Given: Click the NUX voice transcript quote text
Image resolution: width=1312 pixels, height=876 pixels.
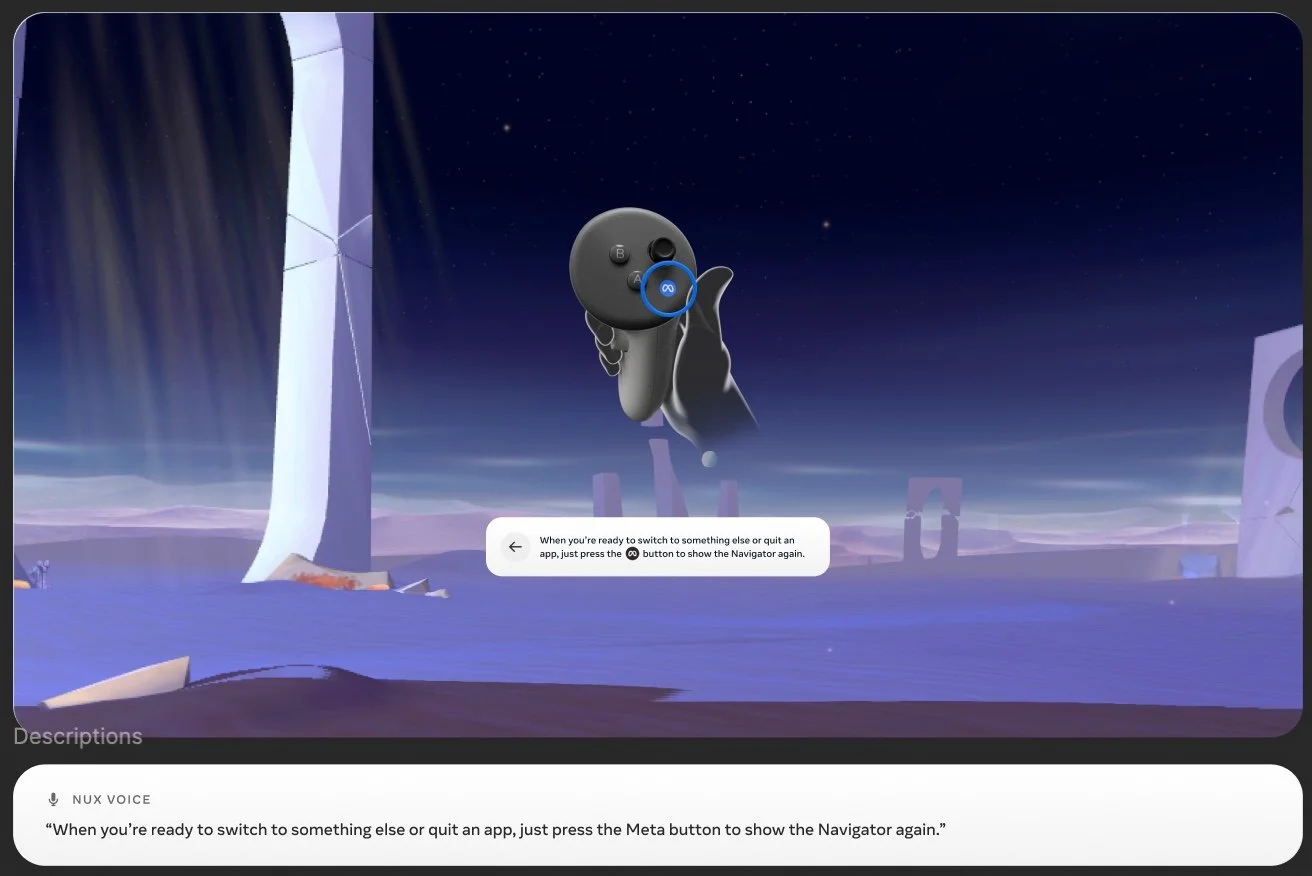Looking at the screenshot, I should tap(496, 830).
